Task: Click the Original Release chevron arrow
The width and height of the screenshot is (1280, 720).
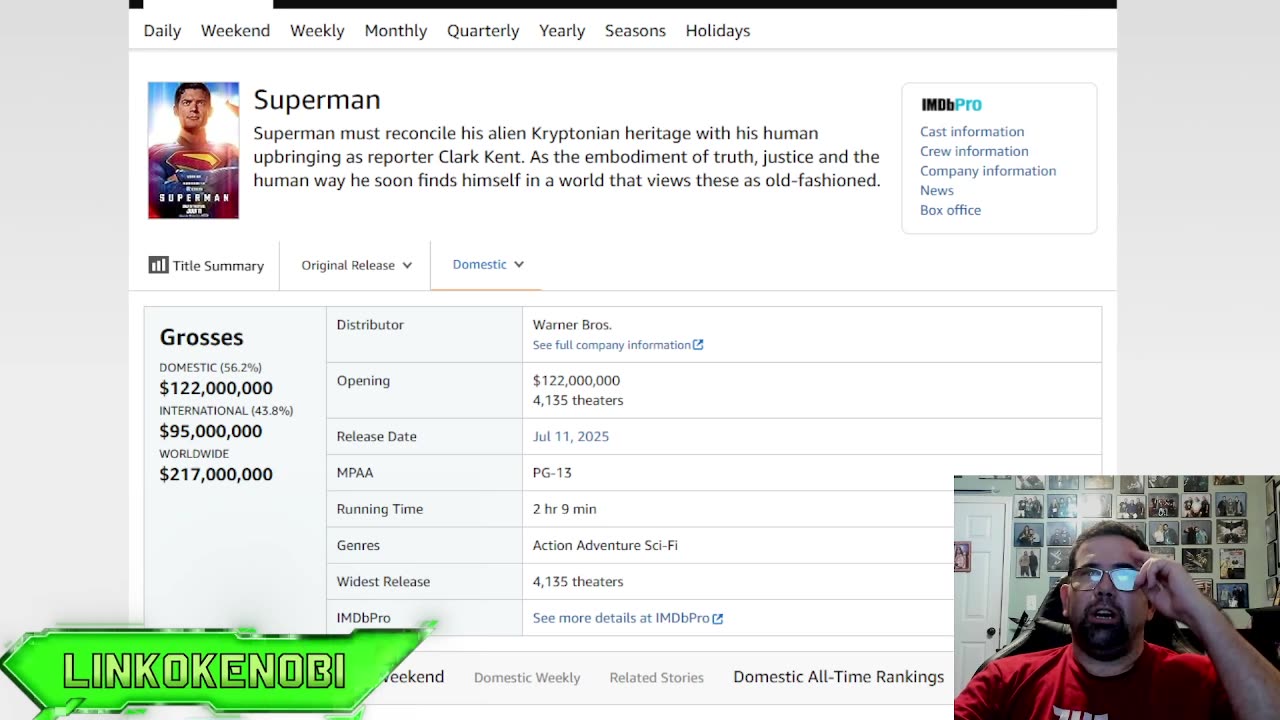Action: tap(407, 265)
